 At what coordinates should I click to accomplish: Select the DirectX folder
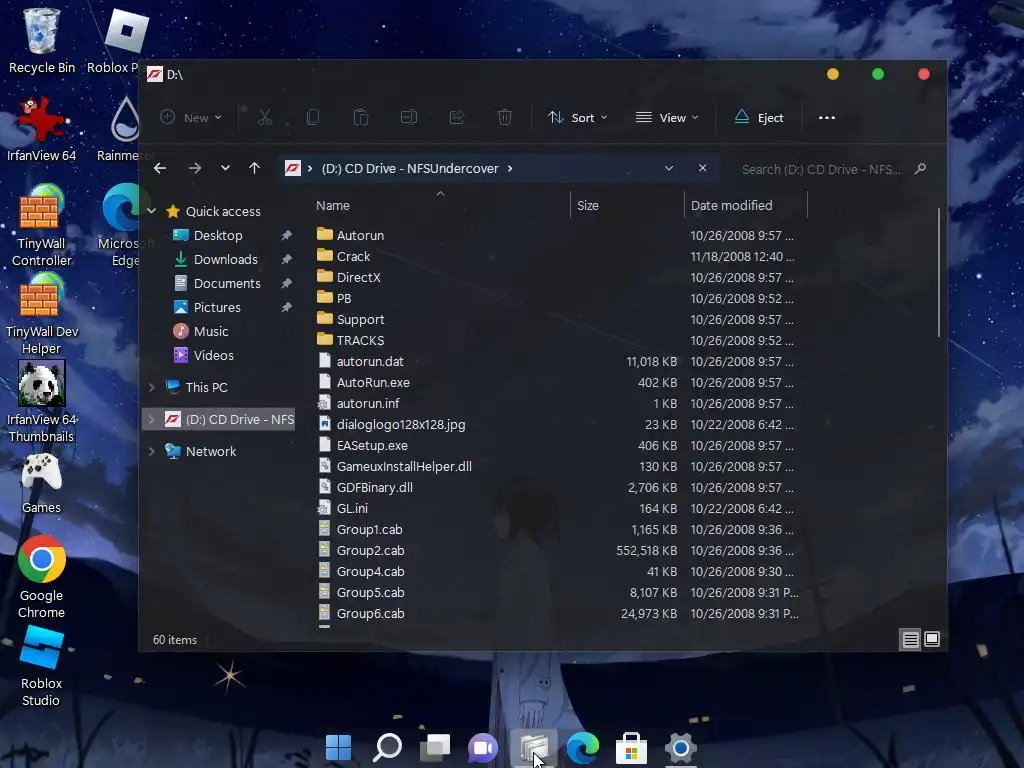359,277
